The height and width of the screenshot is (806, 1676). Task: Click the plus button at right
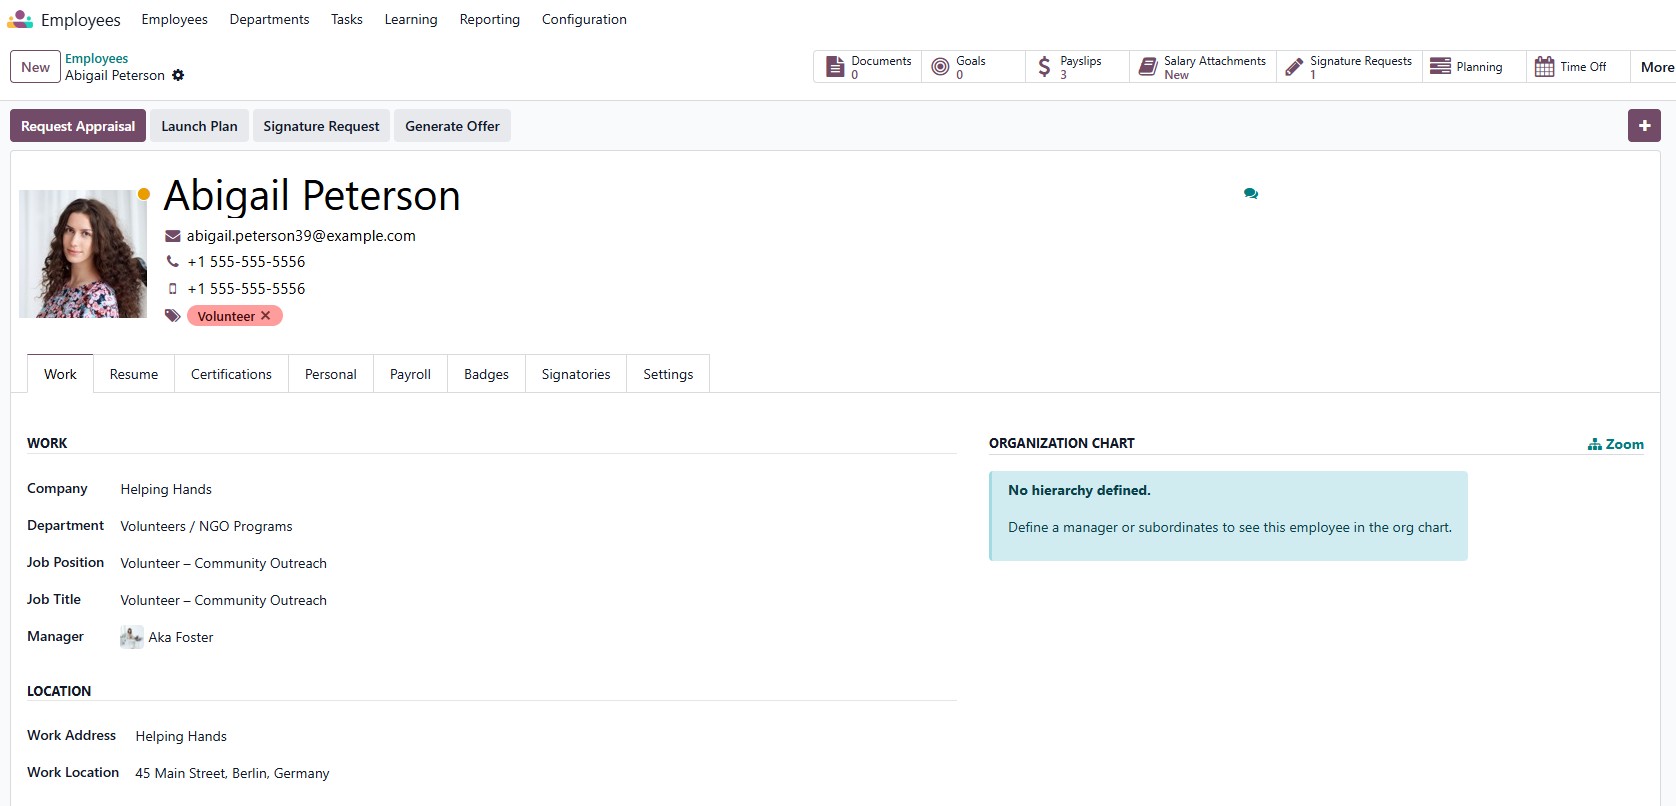click(1644, 126)
